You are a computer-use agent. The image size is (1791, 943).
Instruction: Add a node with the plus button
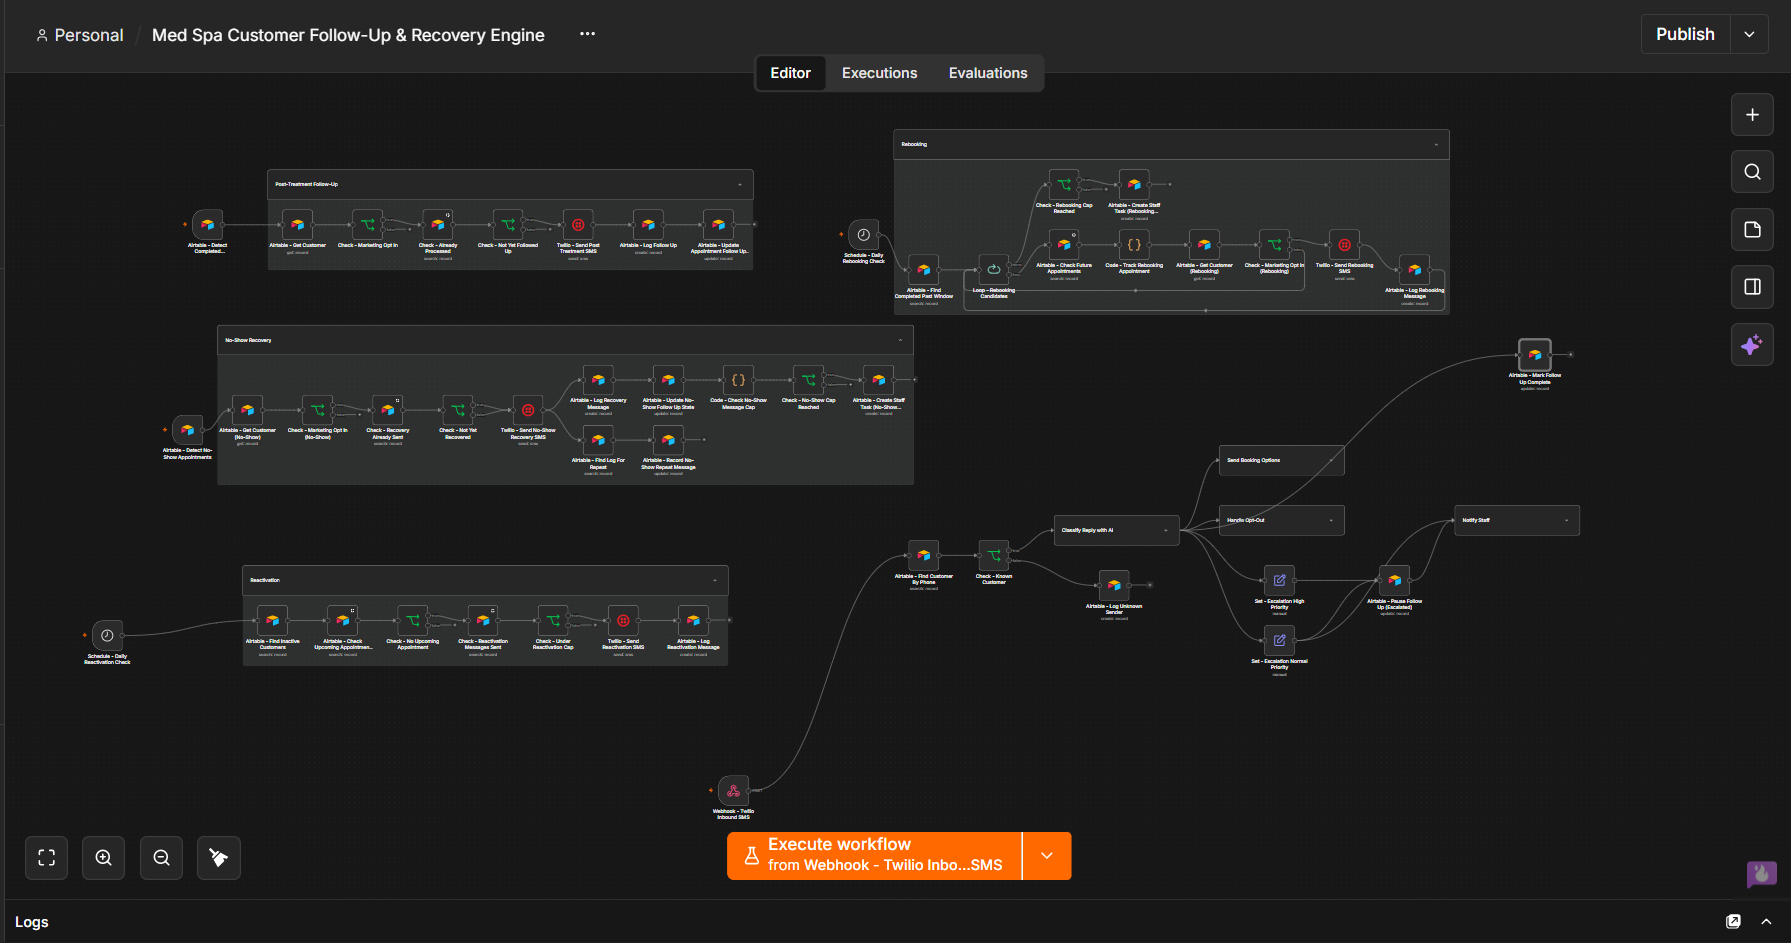(1752, 115)
